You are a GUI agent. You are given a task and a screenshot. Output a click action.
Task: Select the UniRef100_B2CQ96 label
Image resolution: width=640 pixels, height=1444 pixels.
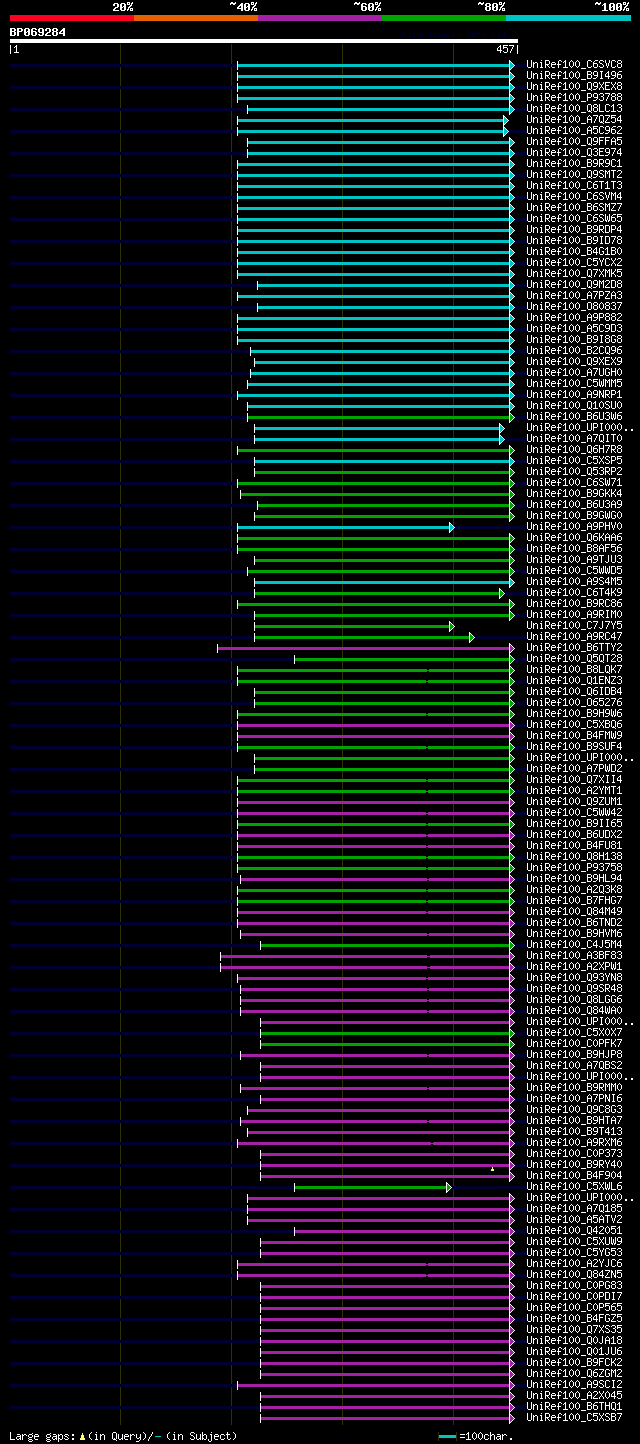pos(574,350)
